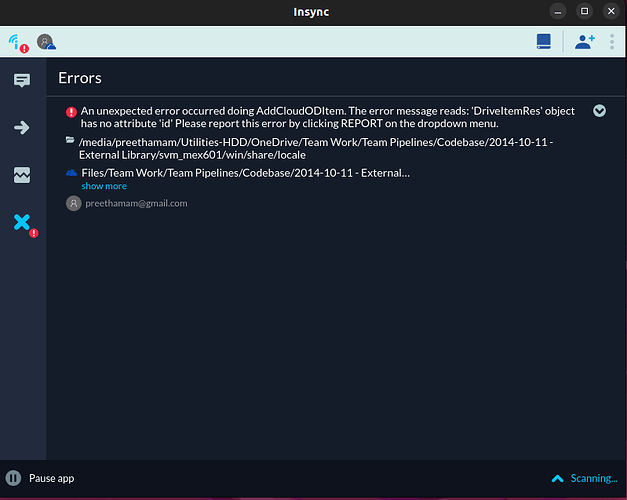Click the preethamam@gmail.com email text
The image size is (627, 500).
pyautogui.click(x=136, y=203)
